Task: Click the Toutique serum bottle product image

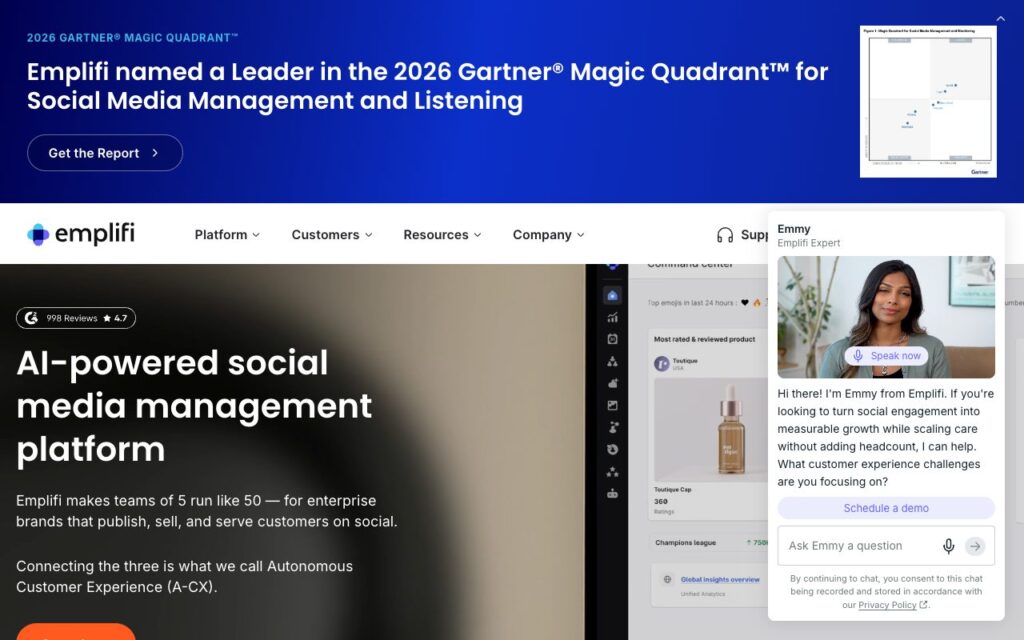Action: click(711, 429)
